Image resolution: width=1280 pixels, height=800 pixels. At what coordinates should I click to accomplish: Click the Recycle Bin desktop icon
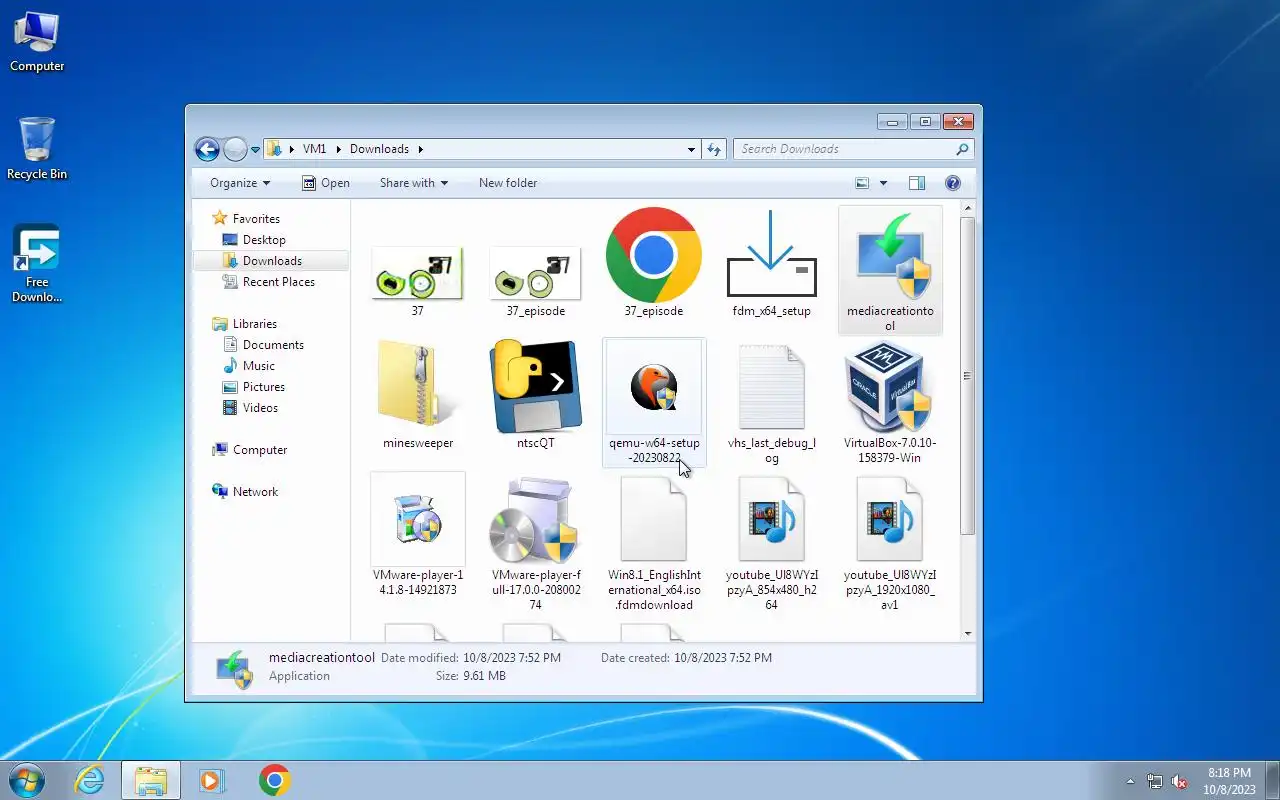(37, 148)
